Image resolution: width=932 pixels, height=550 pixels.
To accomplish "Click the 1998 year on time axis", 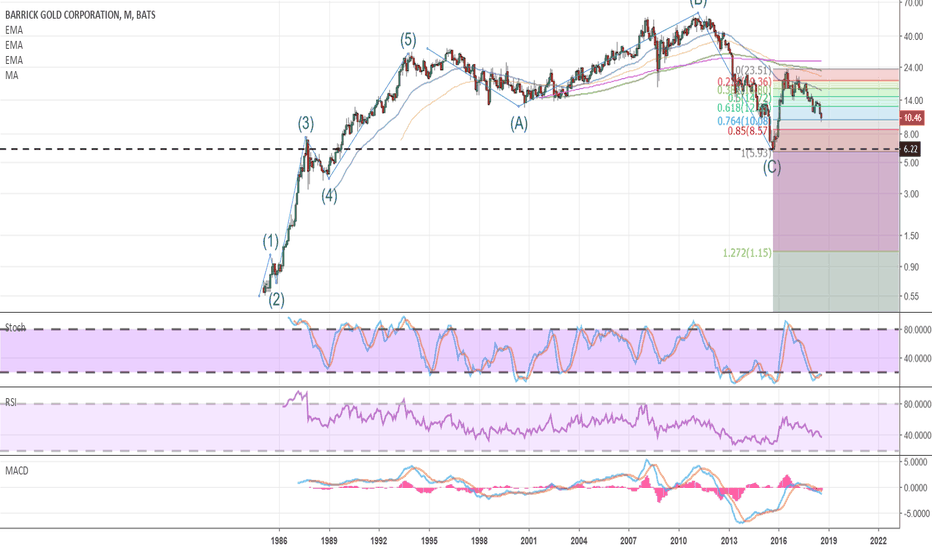I will pos(479,540).
